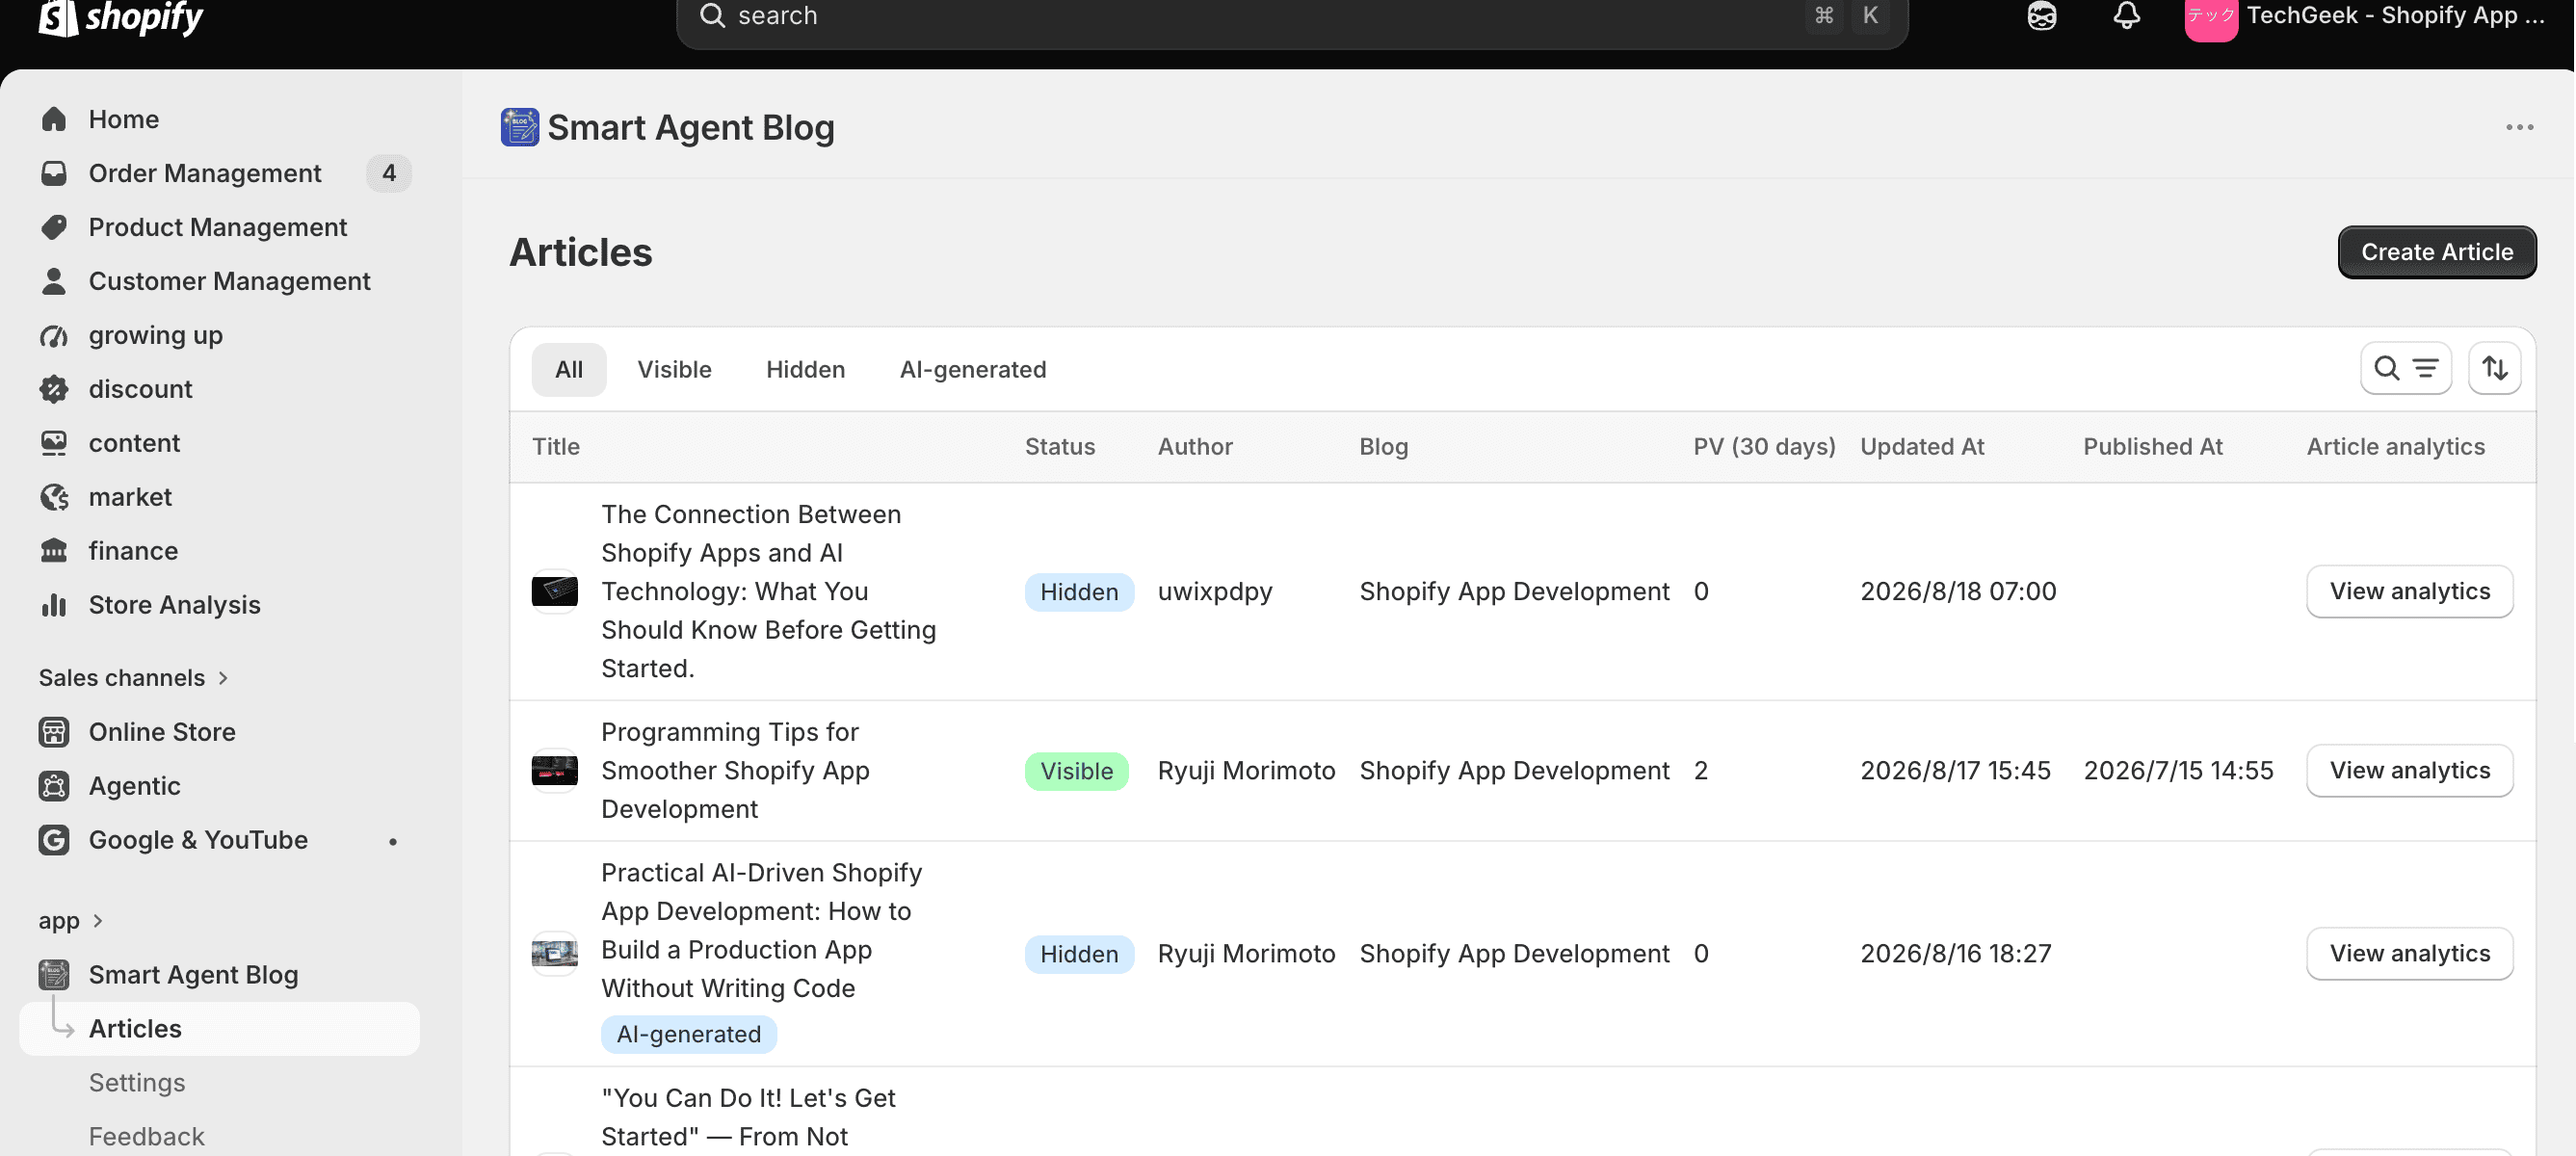Open the notifications bell

pyautogui.click(x=2126, y=16)
